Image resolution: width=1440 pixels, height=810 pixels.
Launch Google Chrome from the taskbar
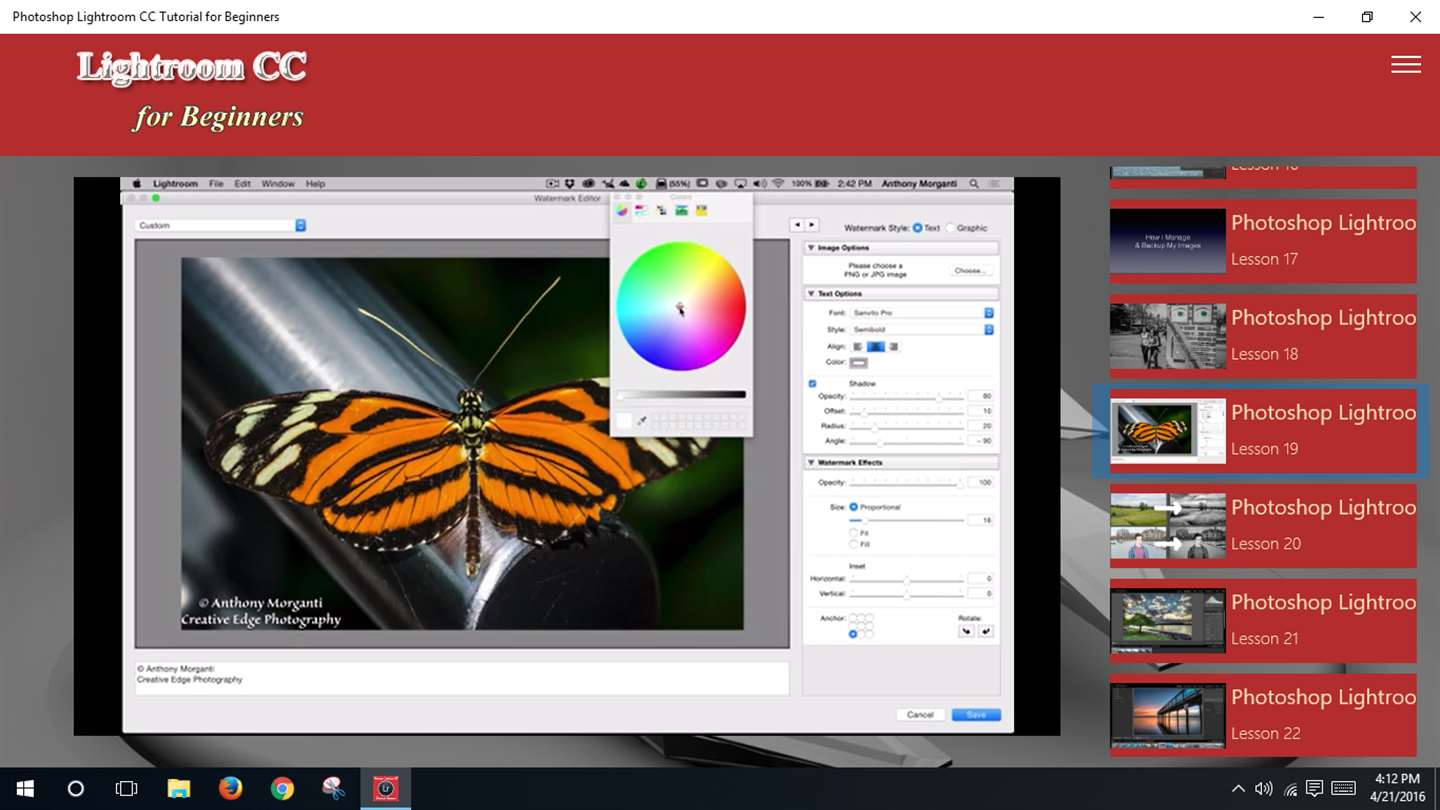(282, 789)
